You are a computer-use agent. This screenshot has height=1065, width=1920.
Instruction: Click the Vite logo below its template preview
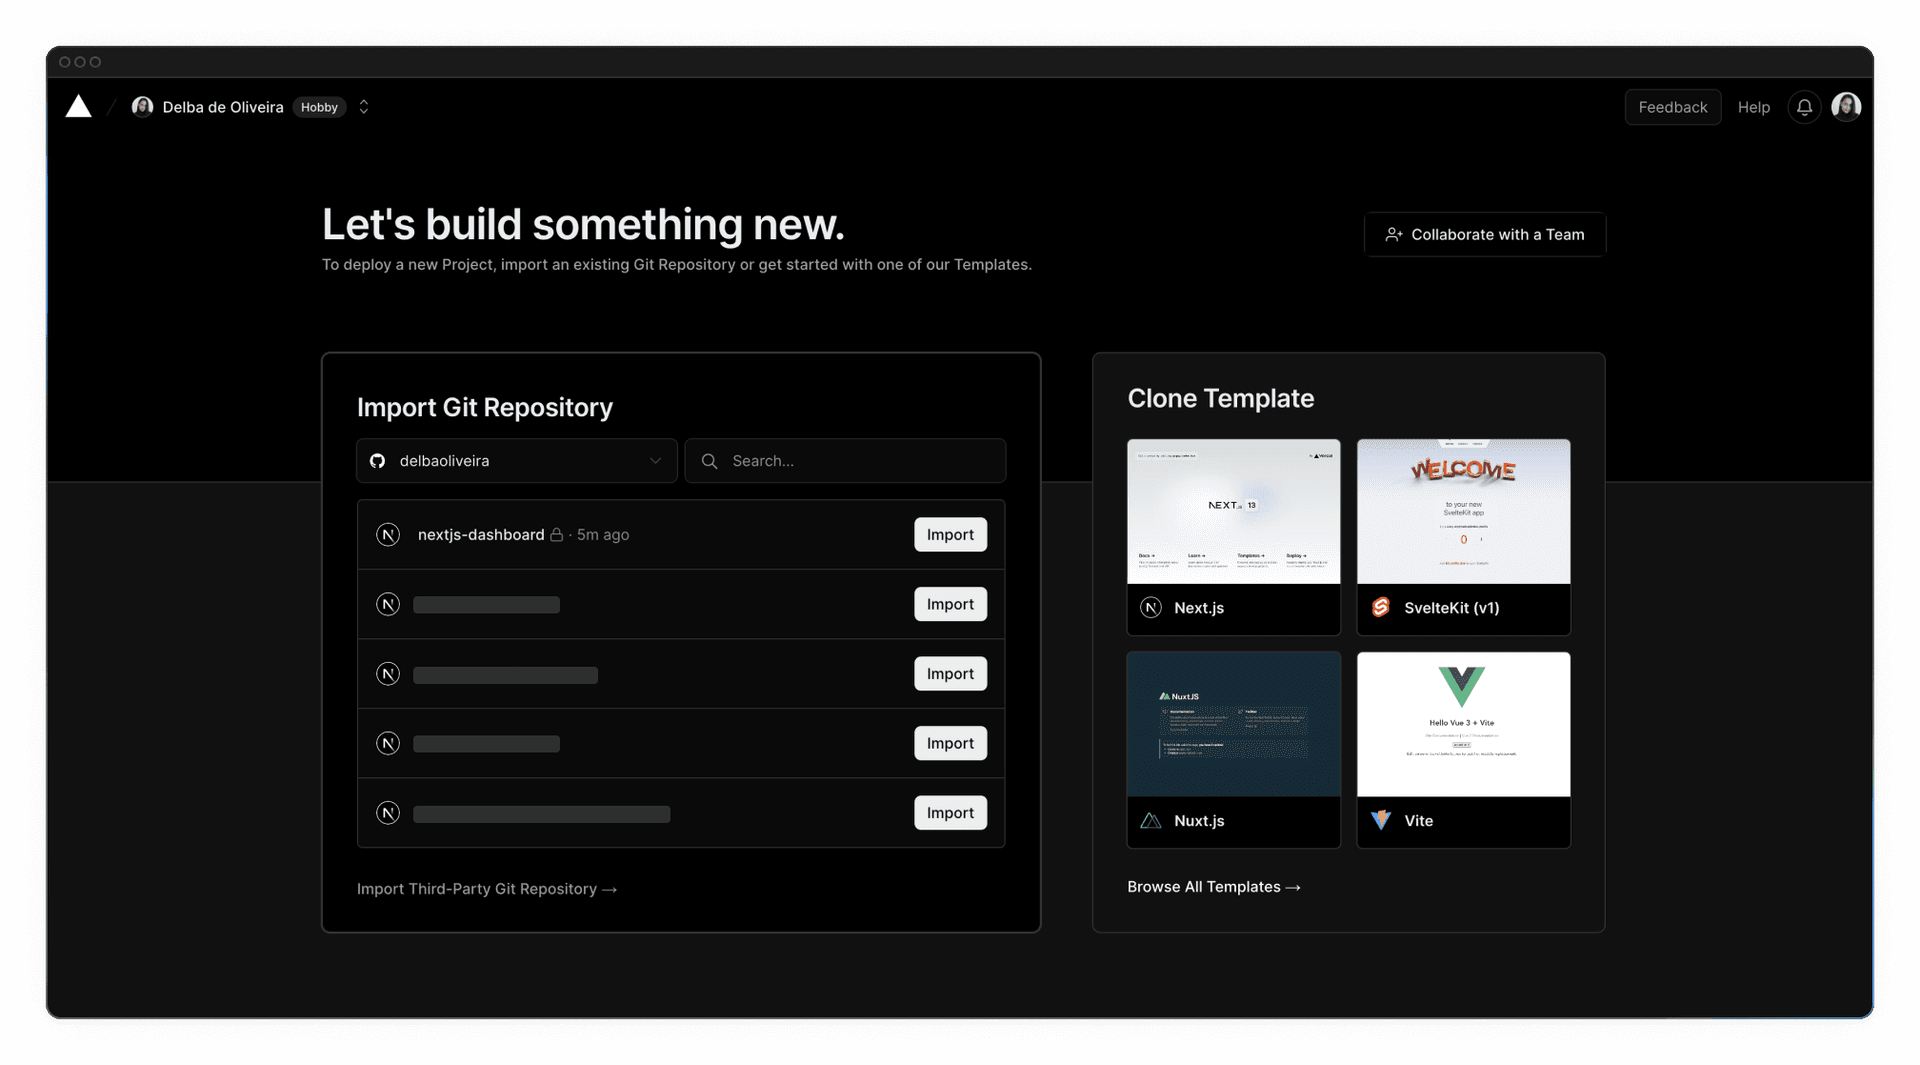(1381, 820)
